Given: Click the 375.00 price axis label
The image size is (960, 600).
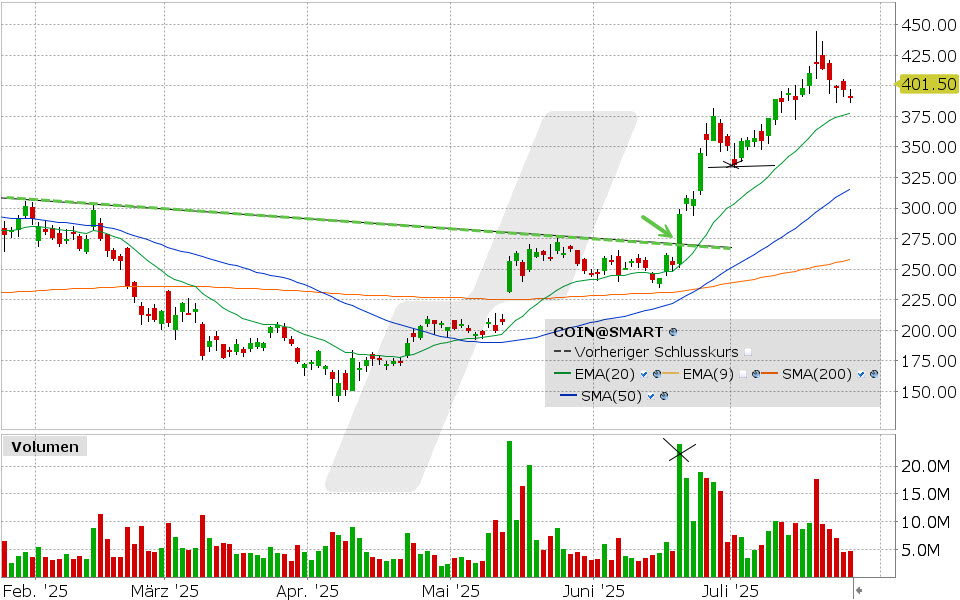Looking at the screenshot, I should coord(928,117).
